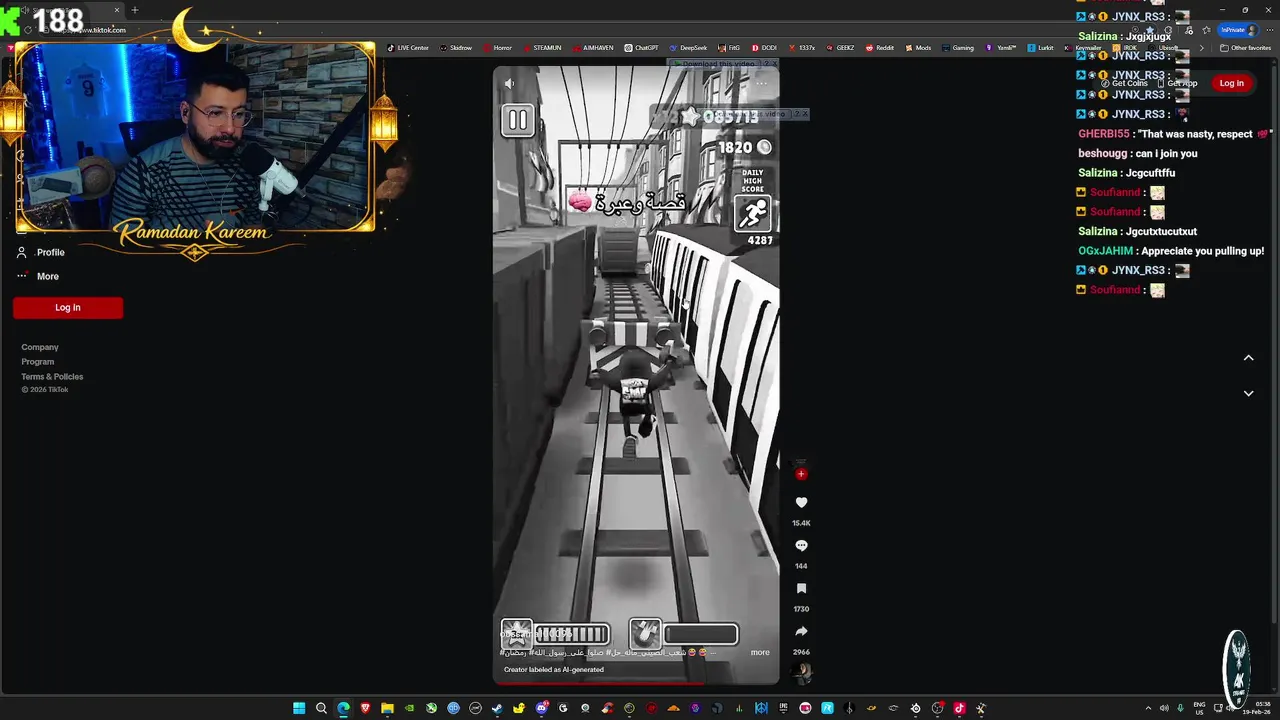1280x720 pixels.
Task: Click the InPrivate profile button
Action: click(1238, 30)
